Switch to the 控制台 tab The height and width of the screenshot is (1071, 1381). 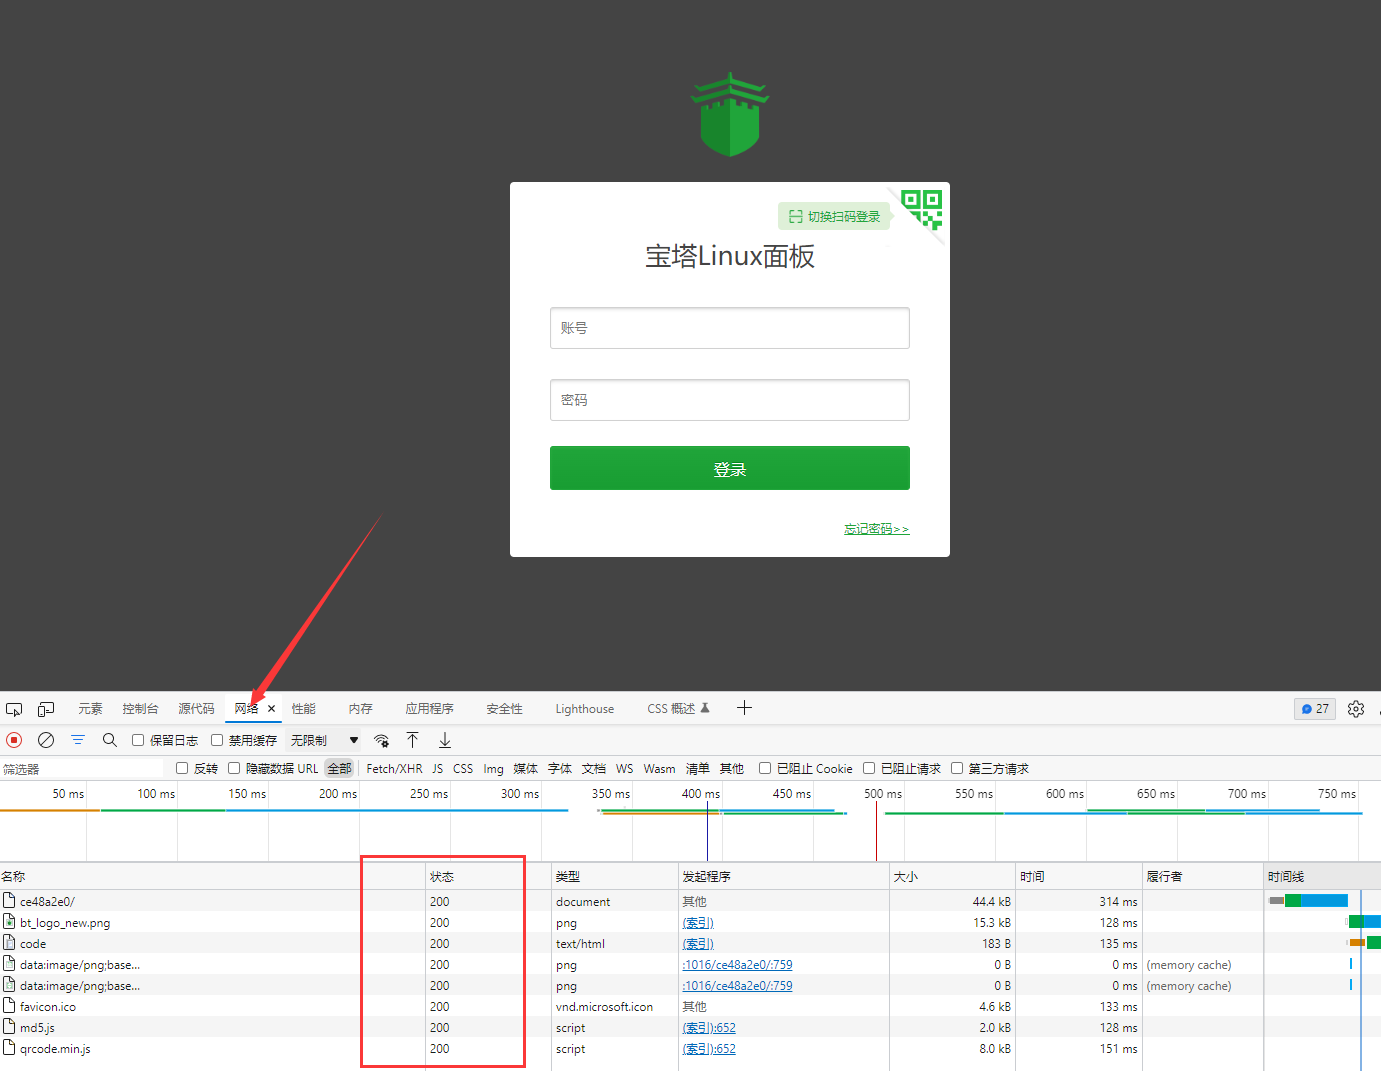(140, 709)
